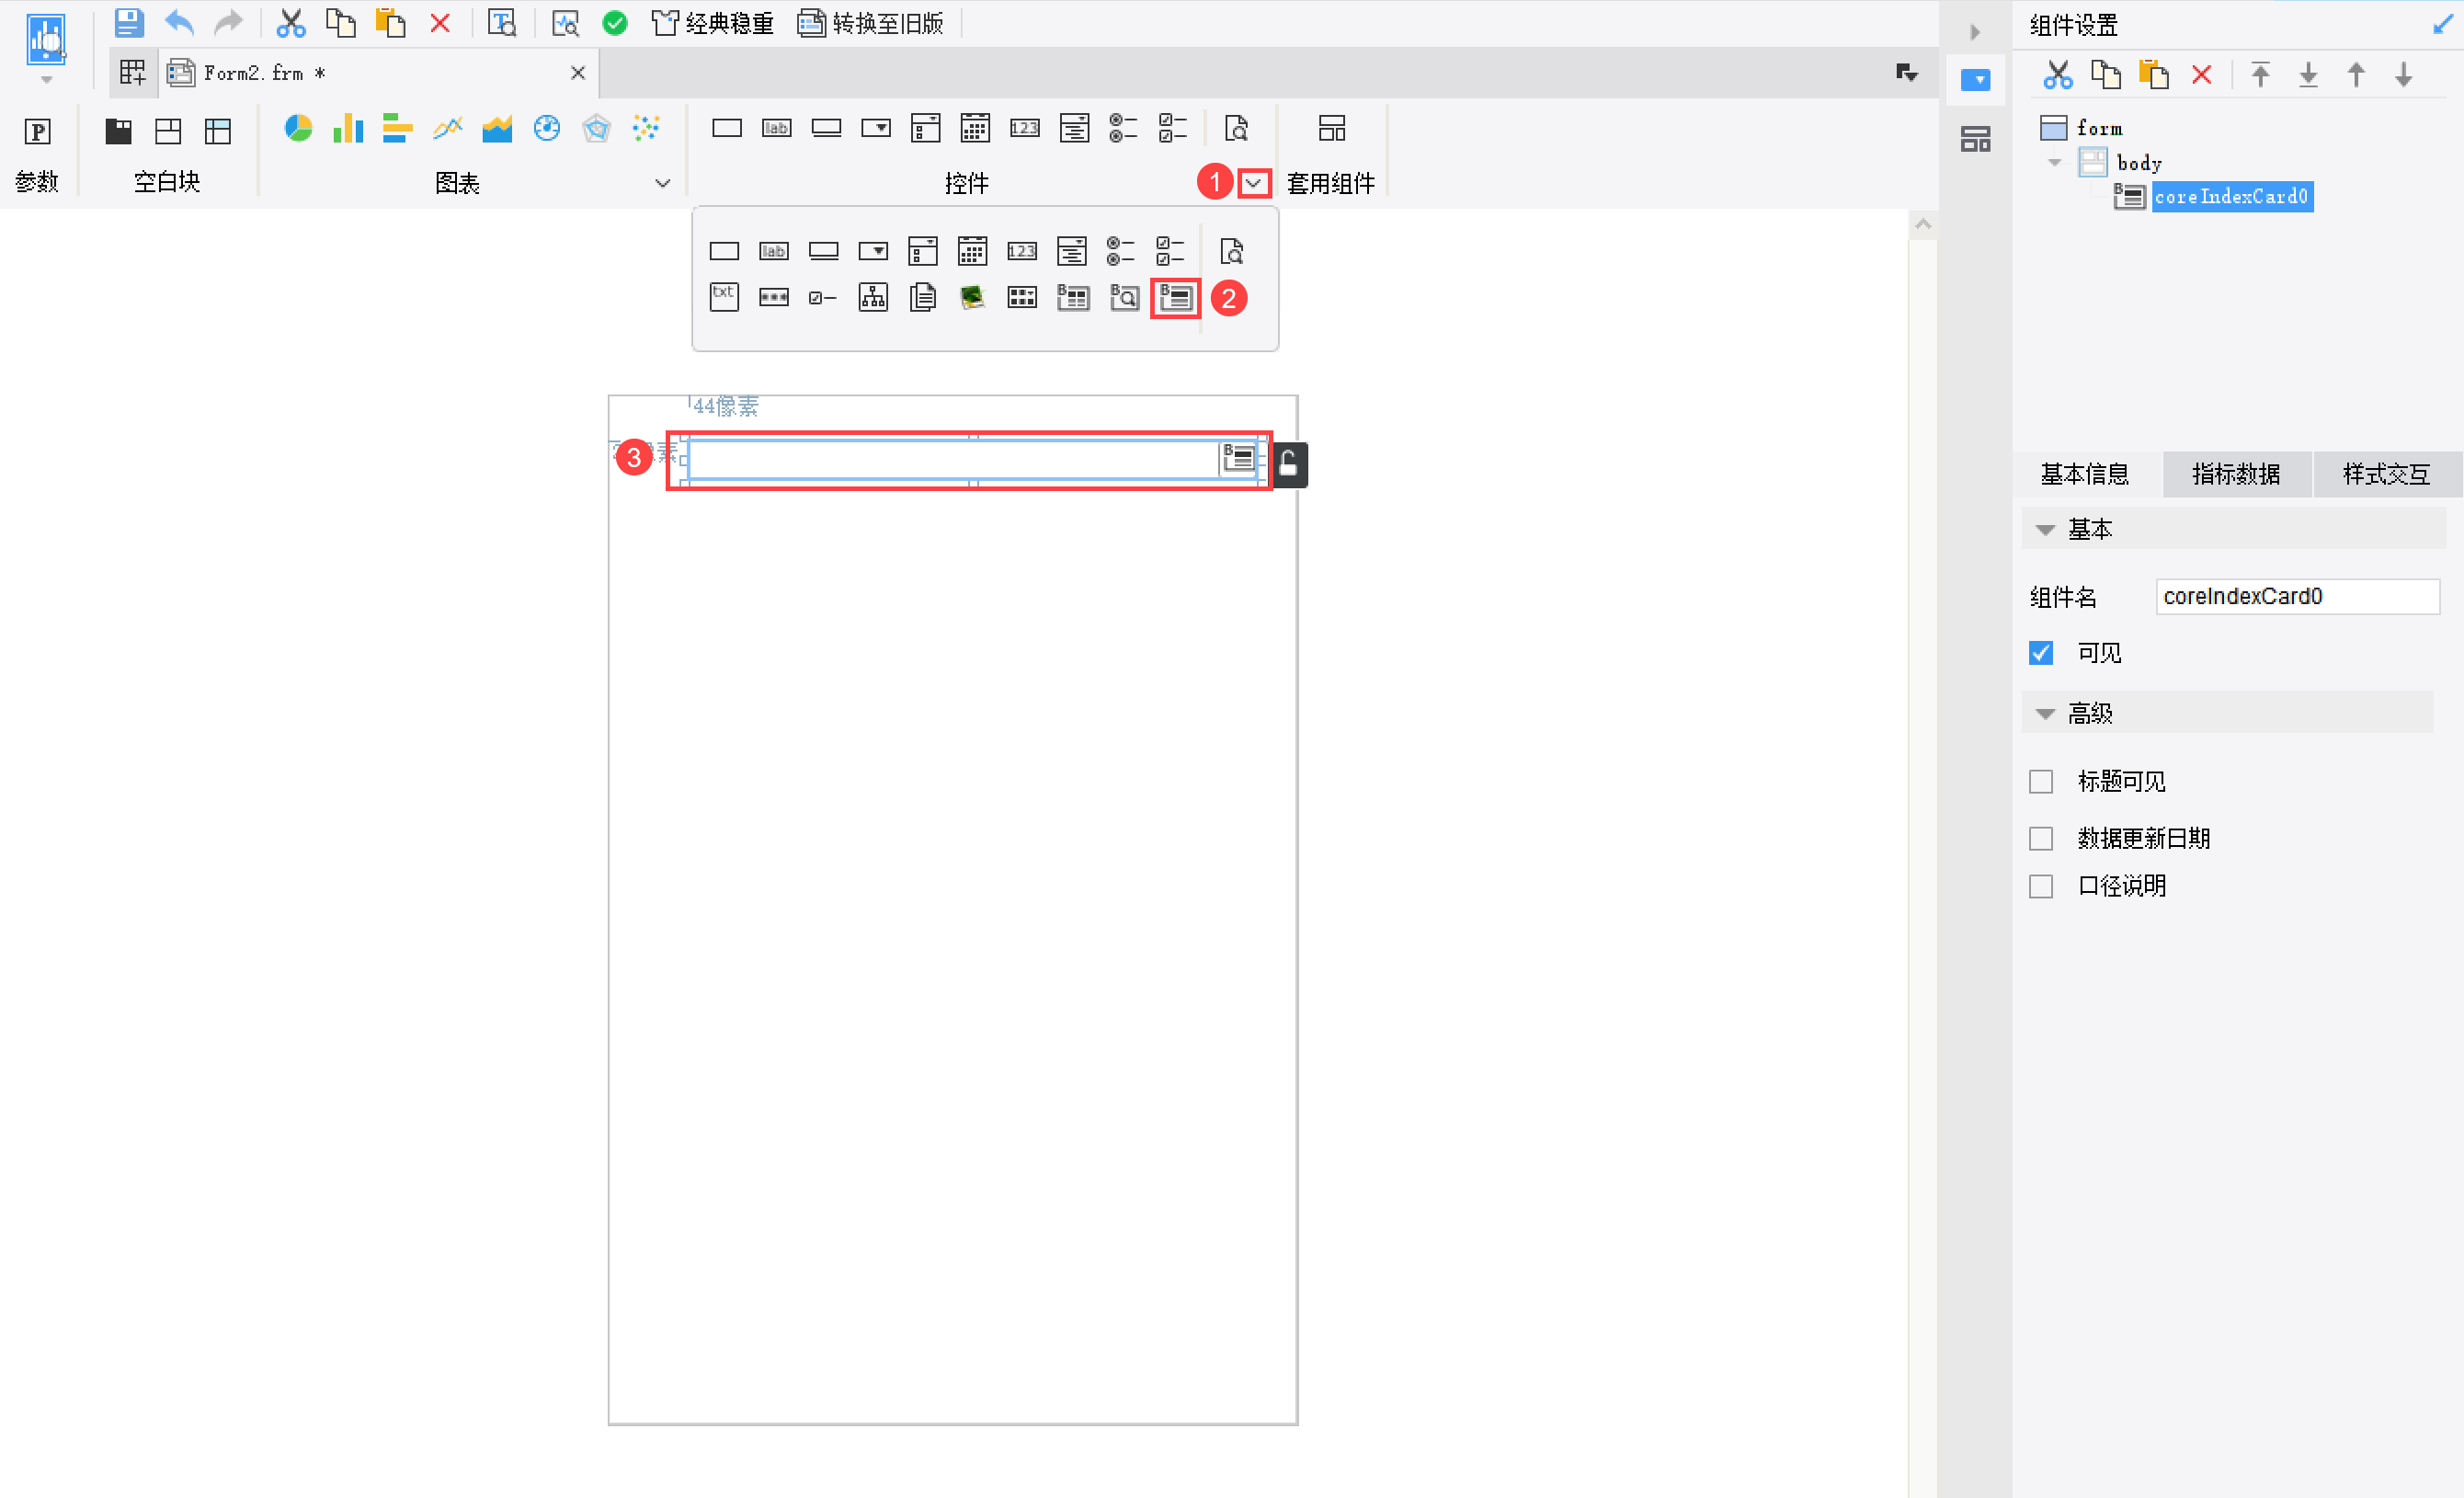The height and width of the screenshot is (1498, 2464).
Task: Click the save icon in top toolbar
Action: 129,22
